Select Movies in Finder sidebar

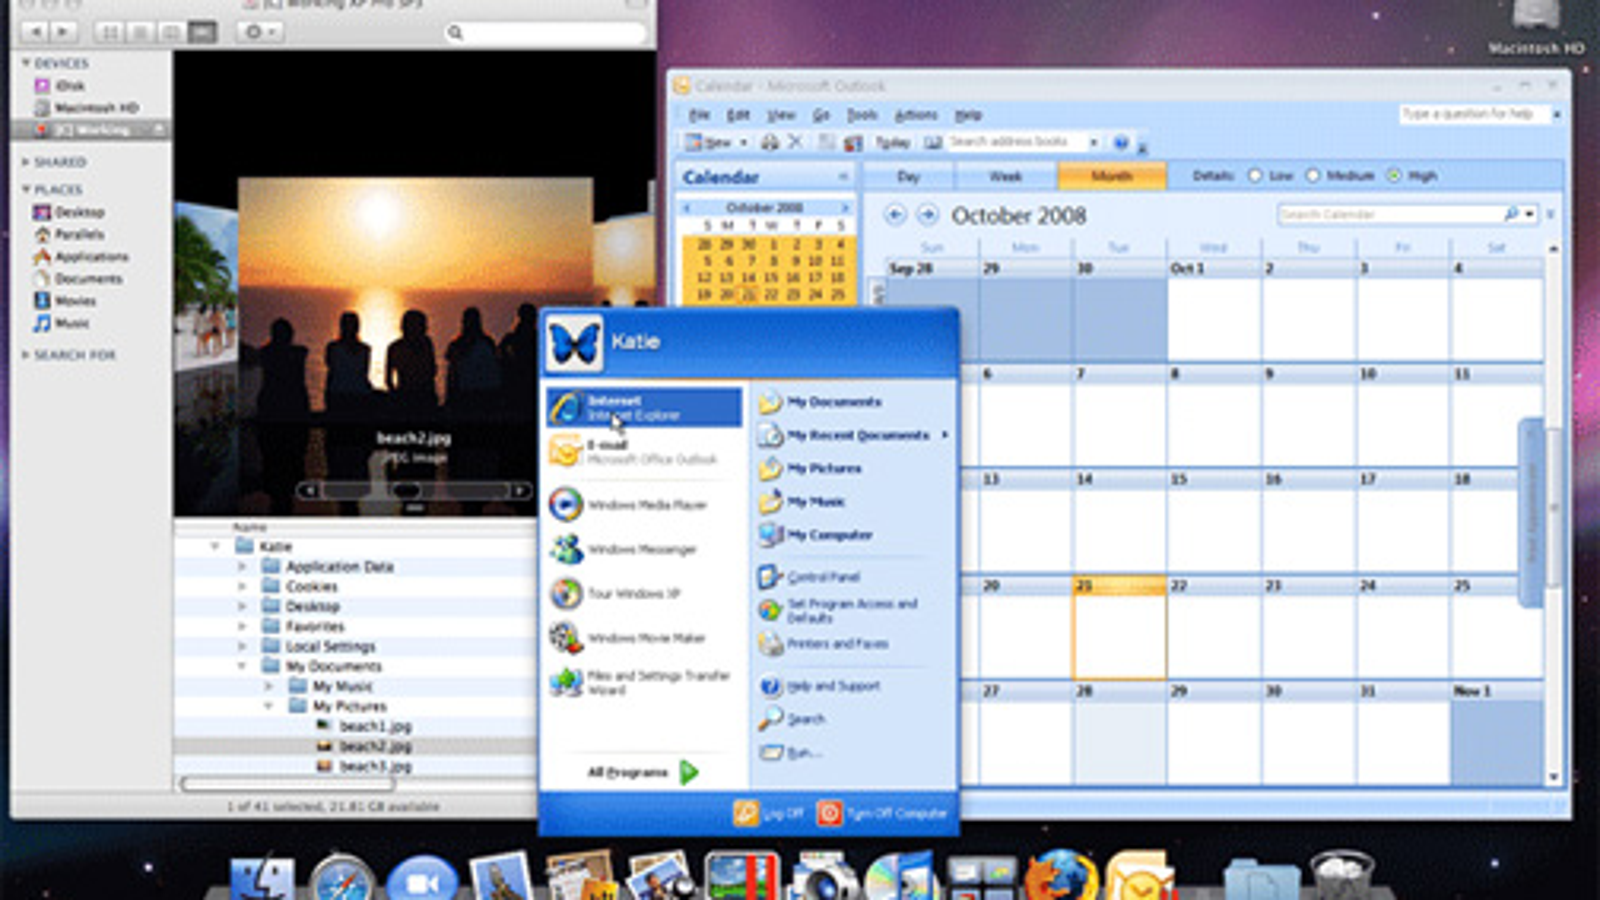click(65, 300)
